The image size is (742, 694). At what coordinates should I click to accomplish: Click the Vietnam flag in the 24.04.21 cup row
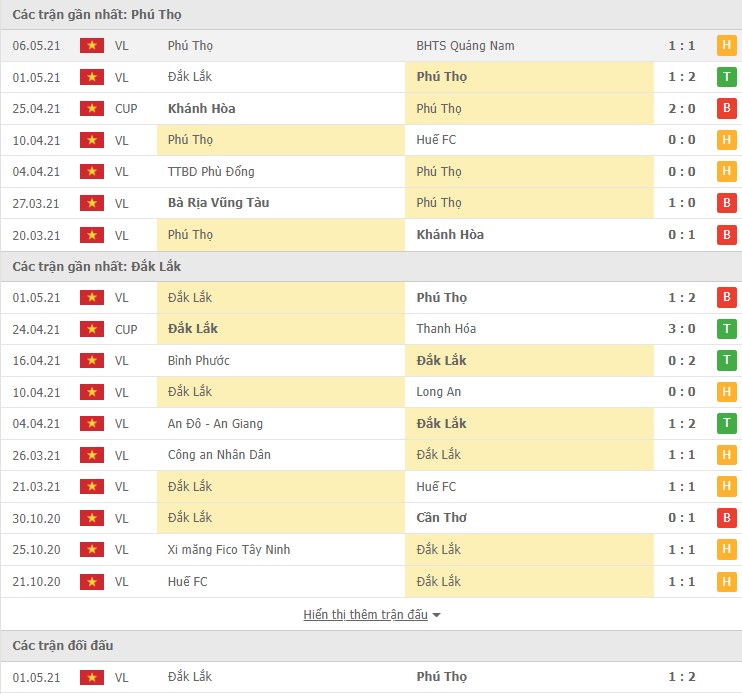click(92, 329)
